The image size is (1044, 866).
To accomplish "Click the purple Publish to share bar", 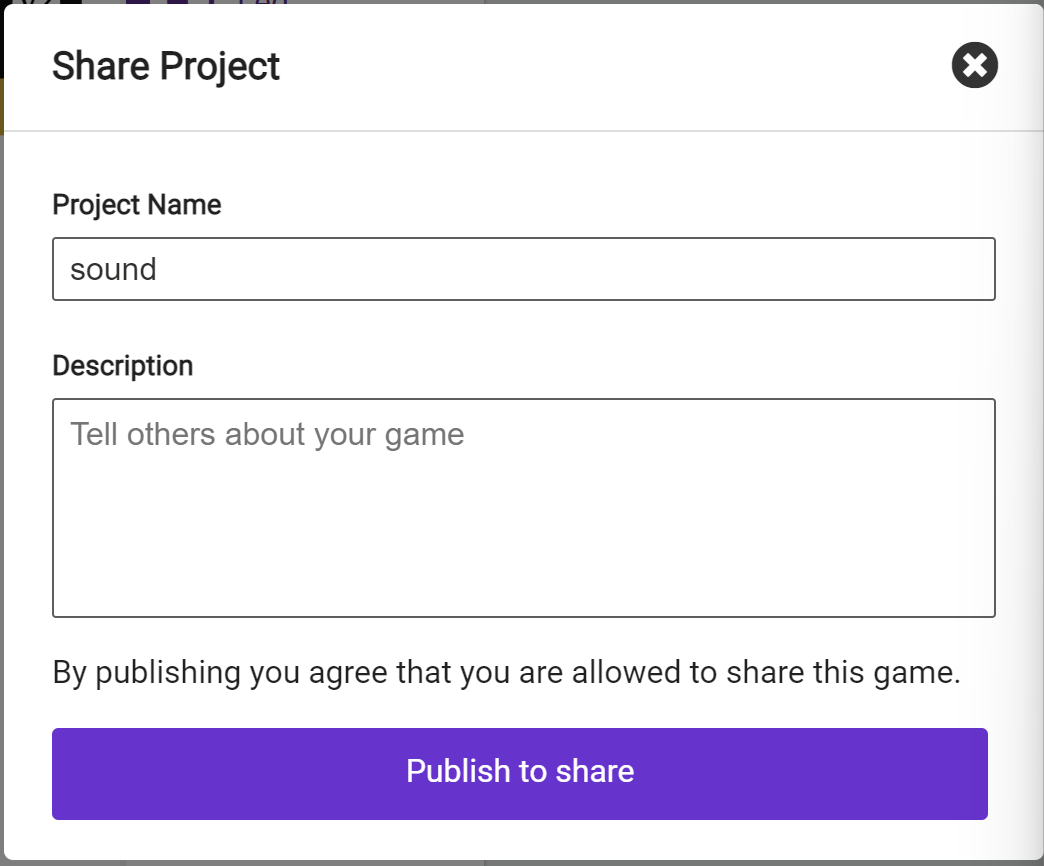I will (520, 772).
